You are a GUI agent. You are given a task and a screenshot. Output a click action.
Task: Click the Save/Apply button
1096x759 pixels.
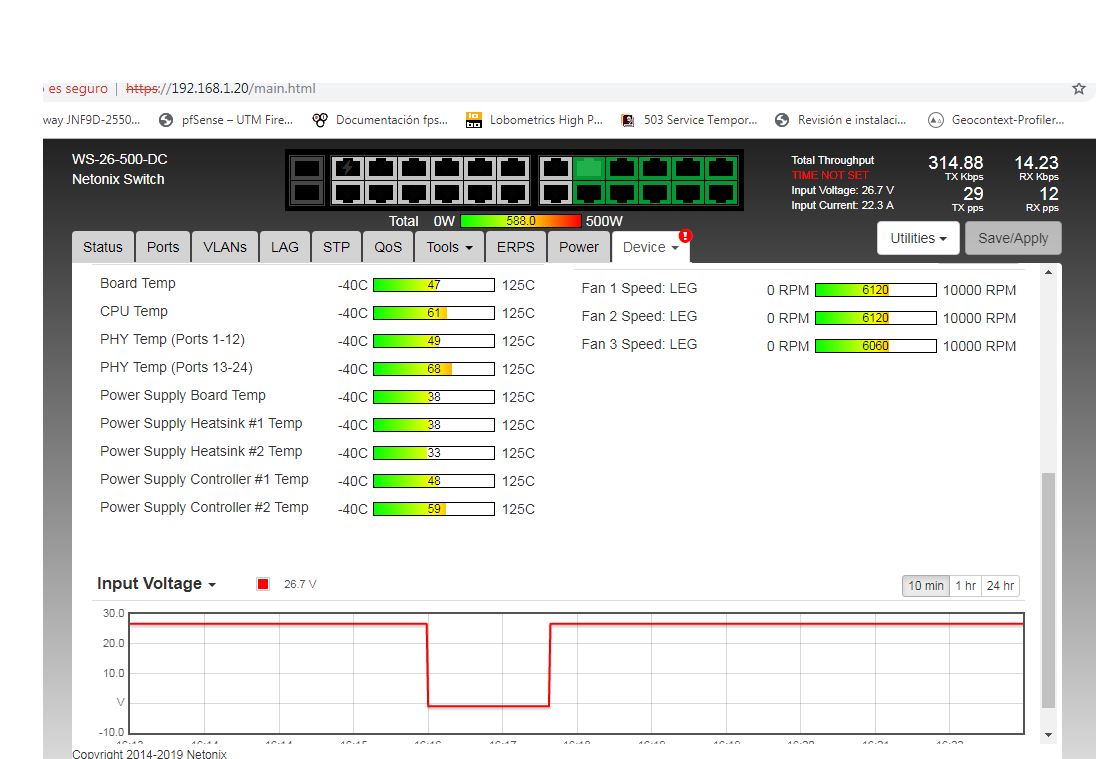1012,238
